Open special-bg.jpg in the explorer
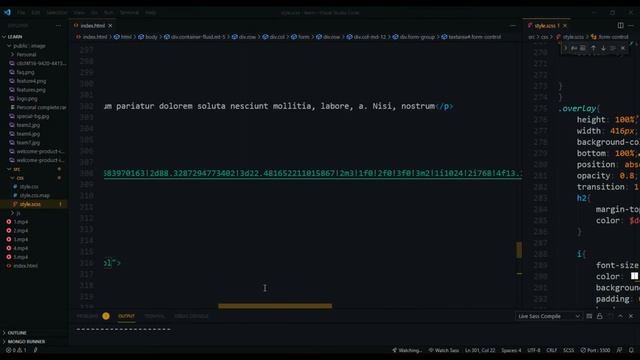 (33, 116)
